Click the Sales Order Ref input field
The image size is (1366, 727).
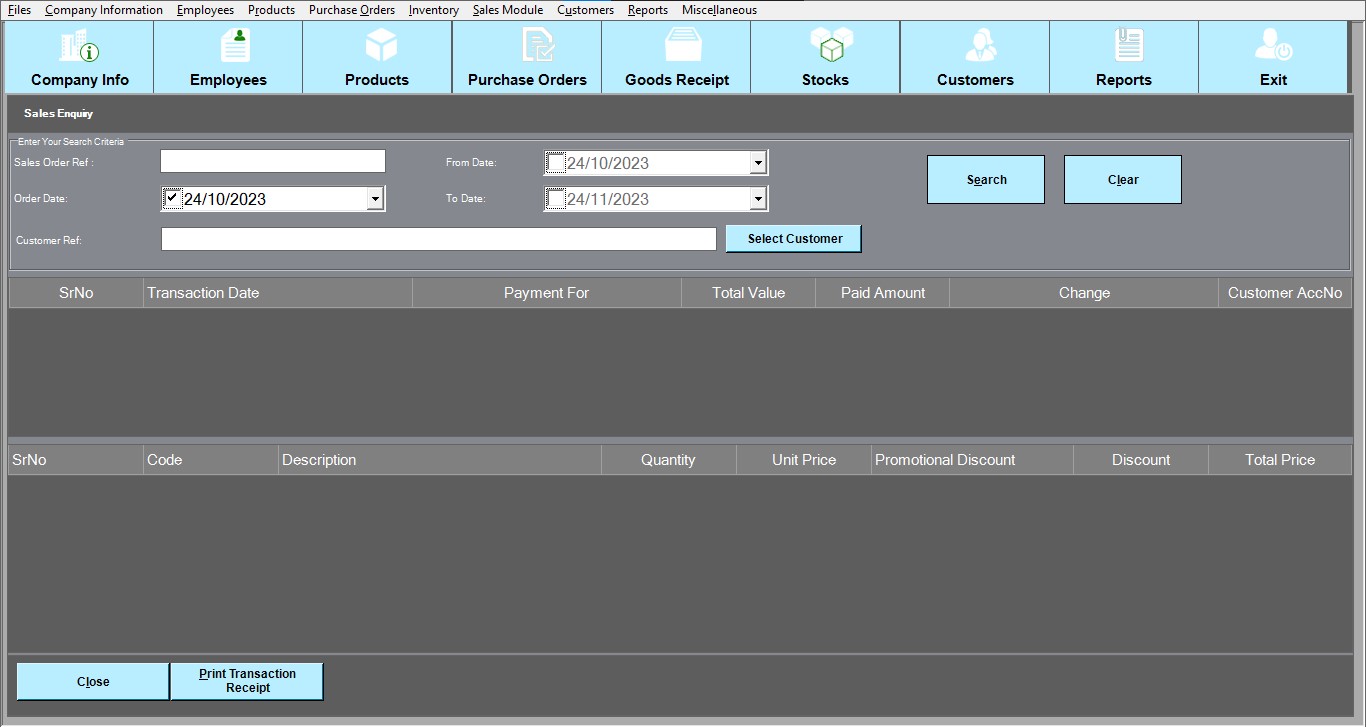(273, 162)
